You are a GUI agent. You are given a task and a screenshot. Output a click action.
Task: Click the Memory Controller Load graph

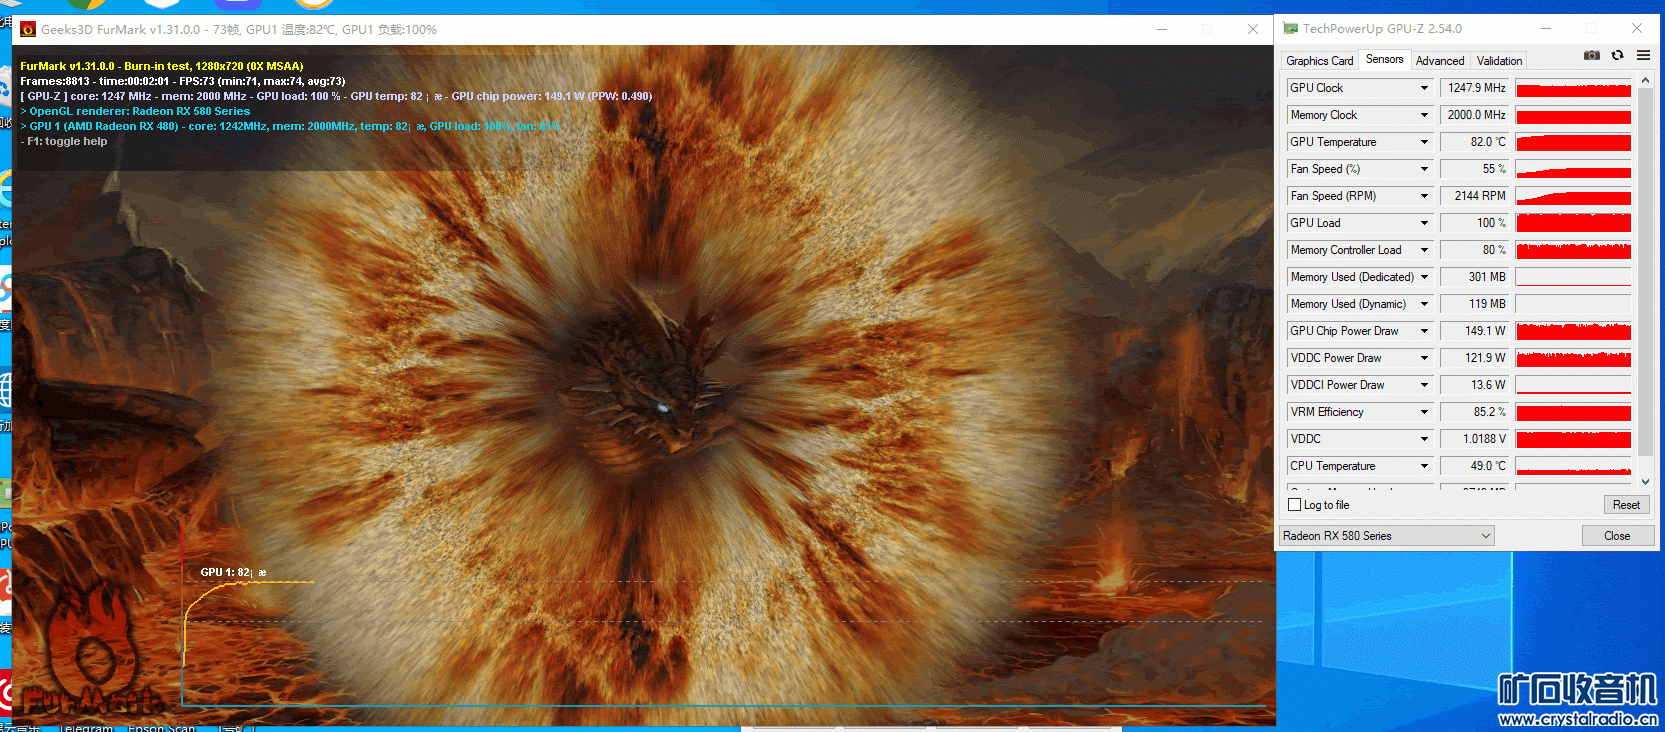tap(1573, 250)
